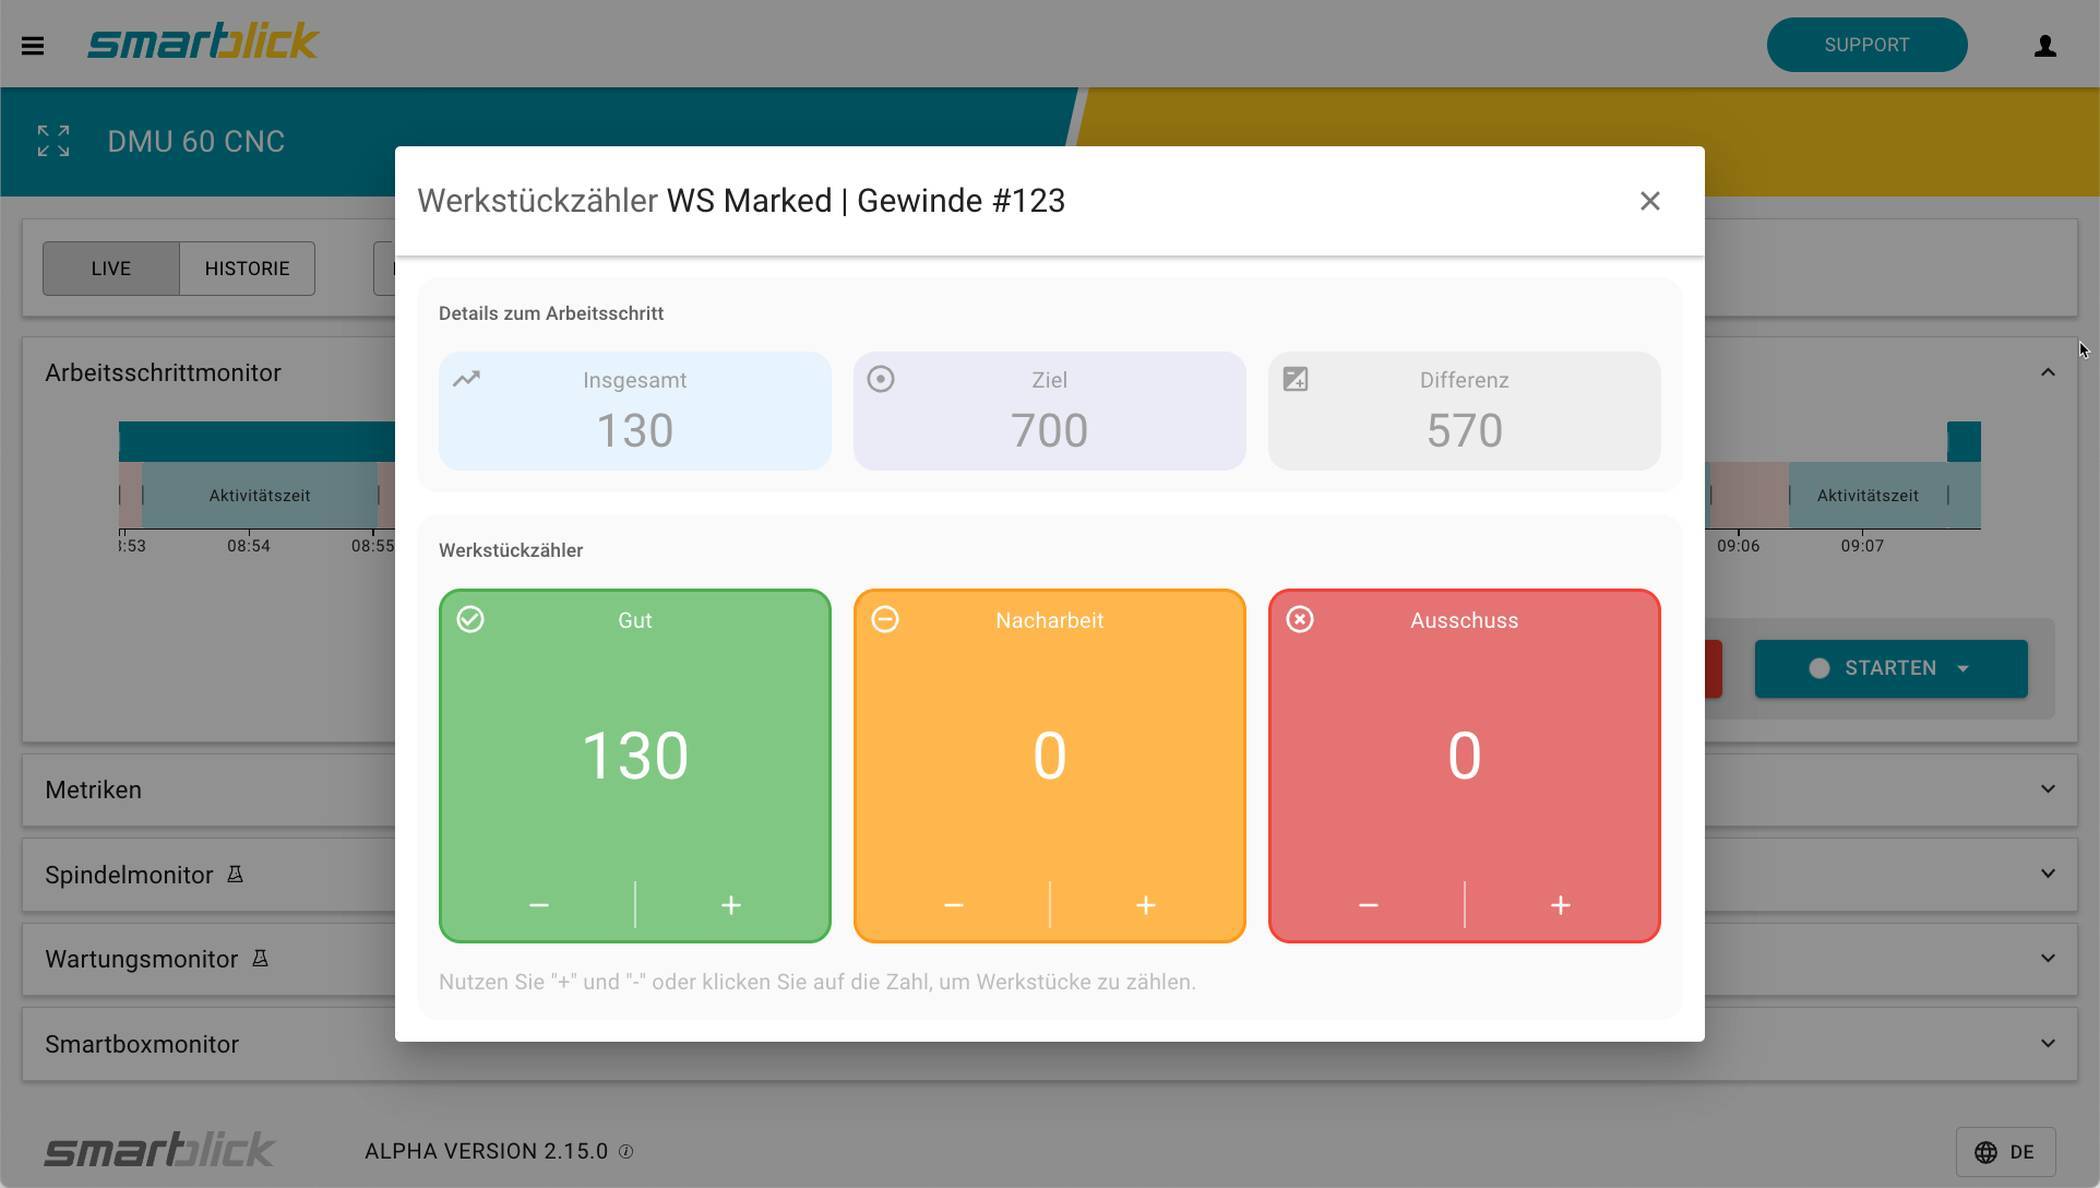
Task: Click the target icon in Ziel card
Action: coord(881,379)
